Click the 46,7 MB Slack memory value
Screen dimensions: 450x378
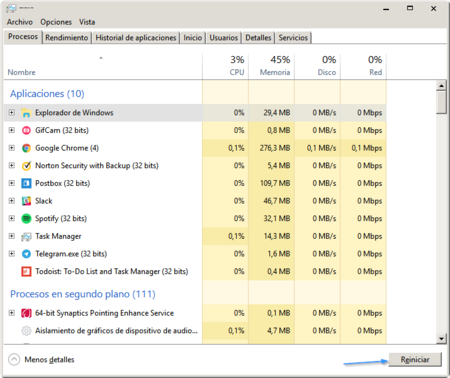(x=277, y=201)
